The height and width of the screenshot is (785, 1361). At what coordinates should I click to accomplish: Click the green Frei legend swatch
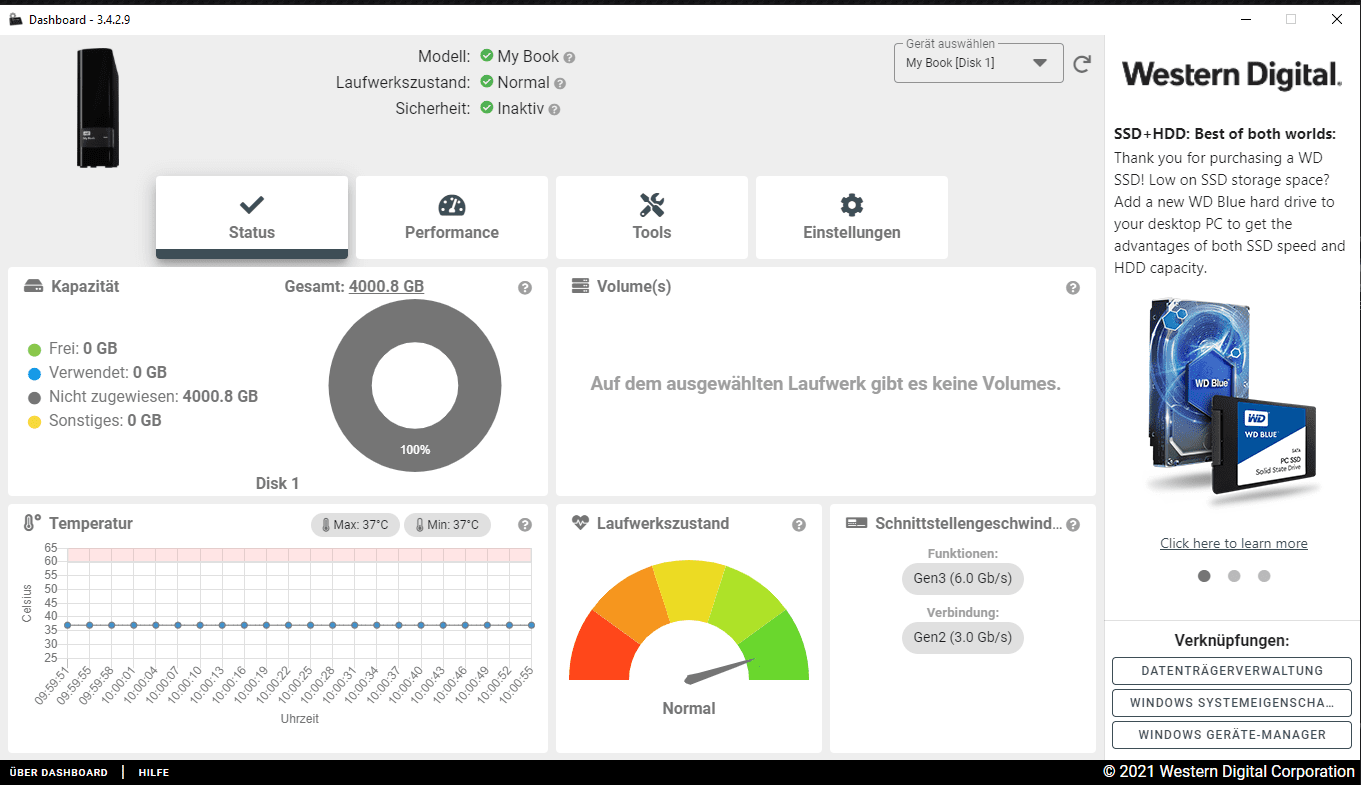pyautogui.click(x=34, y=349)
